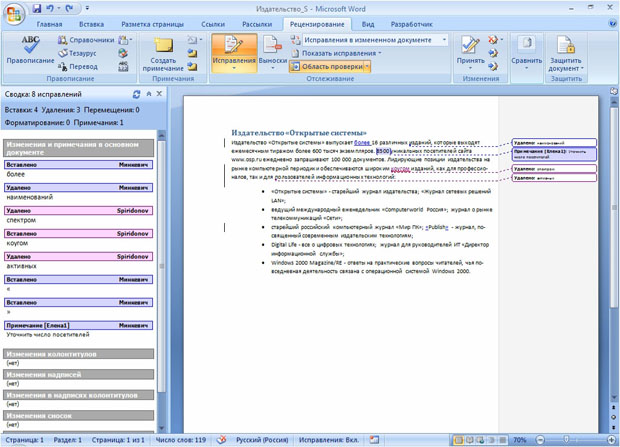Click the Перевод translate button

point(78,66)
